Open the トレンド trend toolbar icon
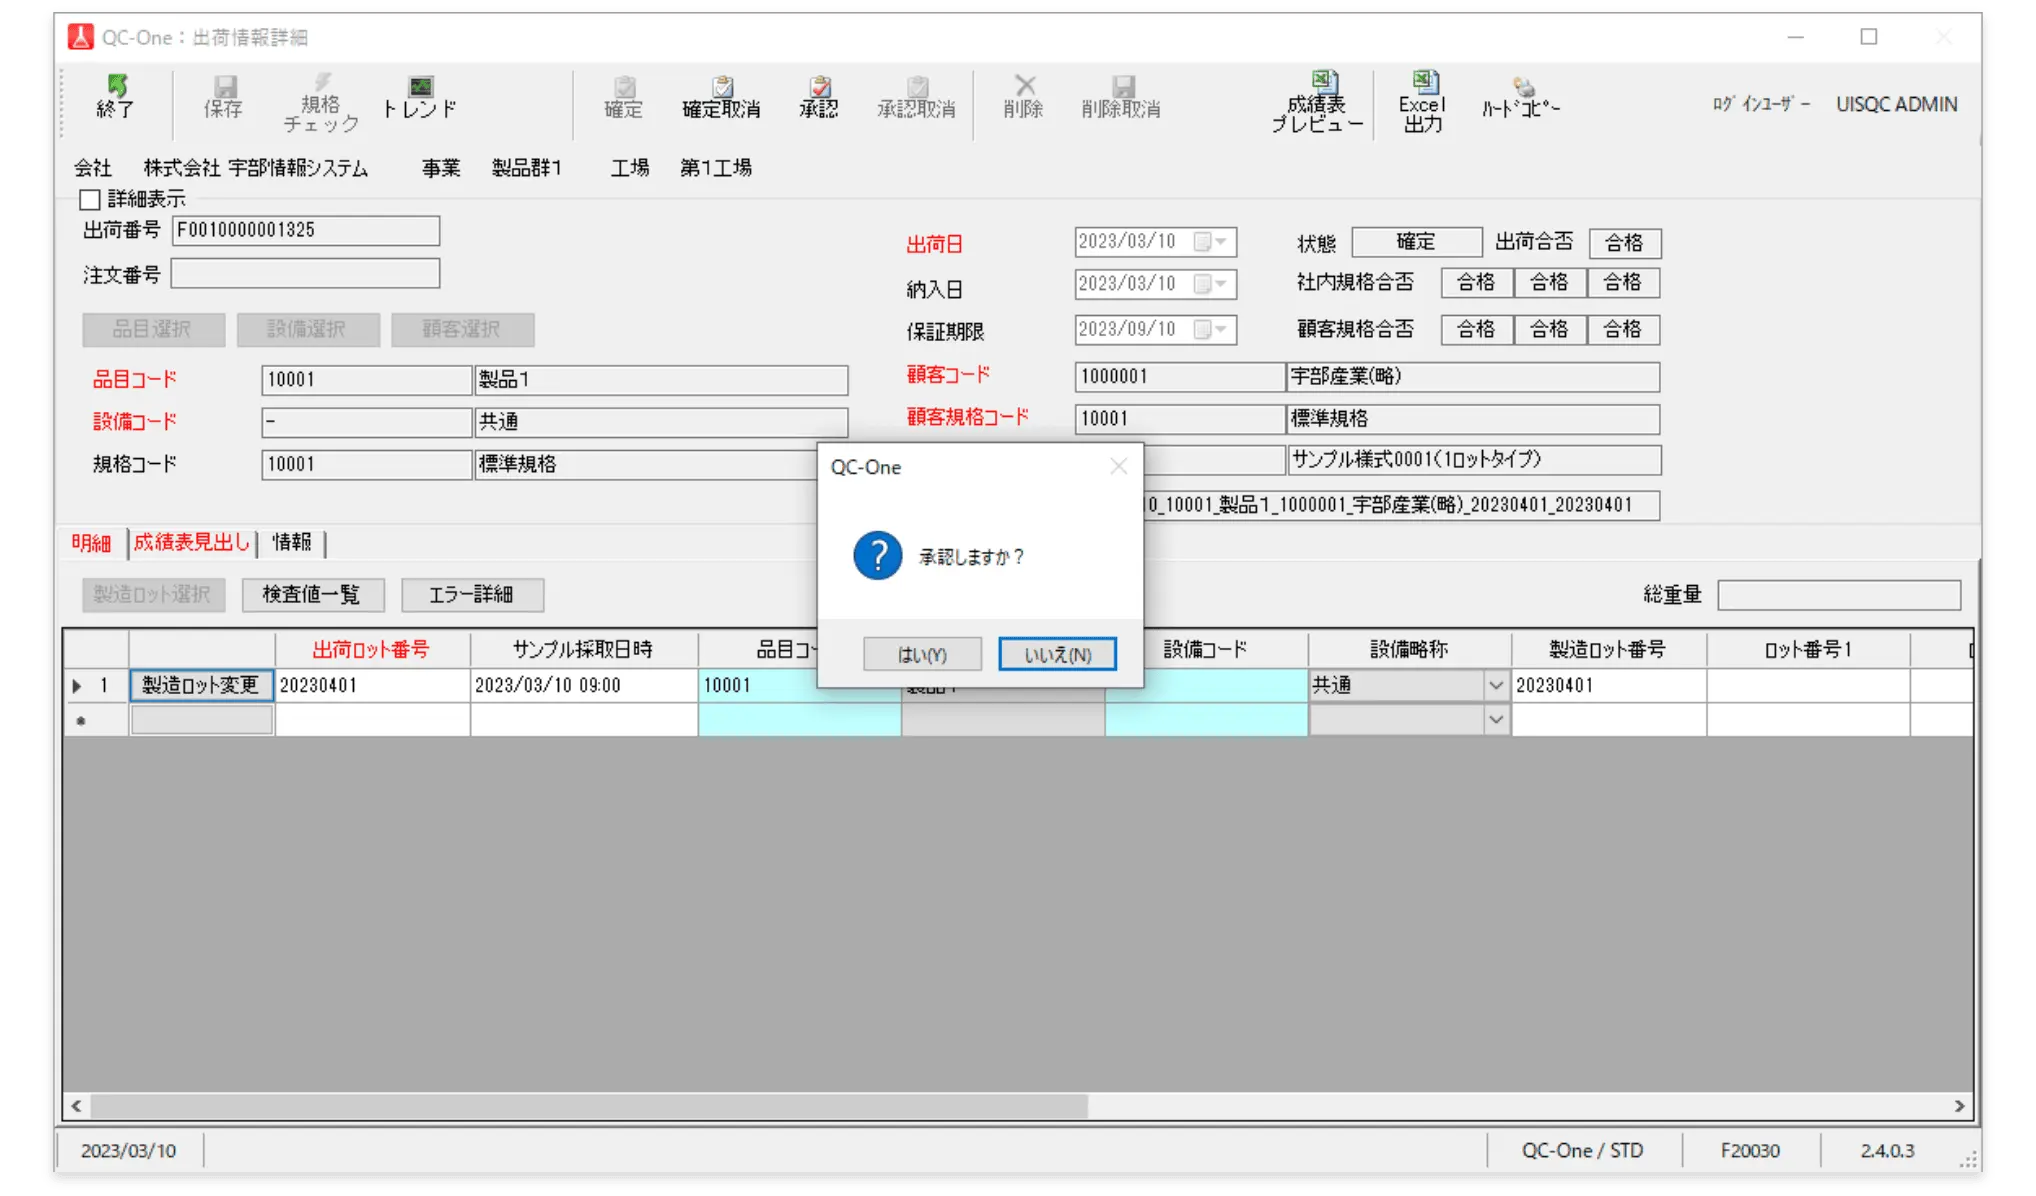2036x1196 pixels. [420, 98]
